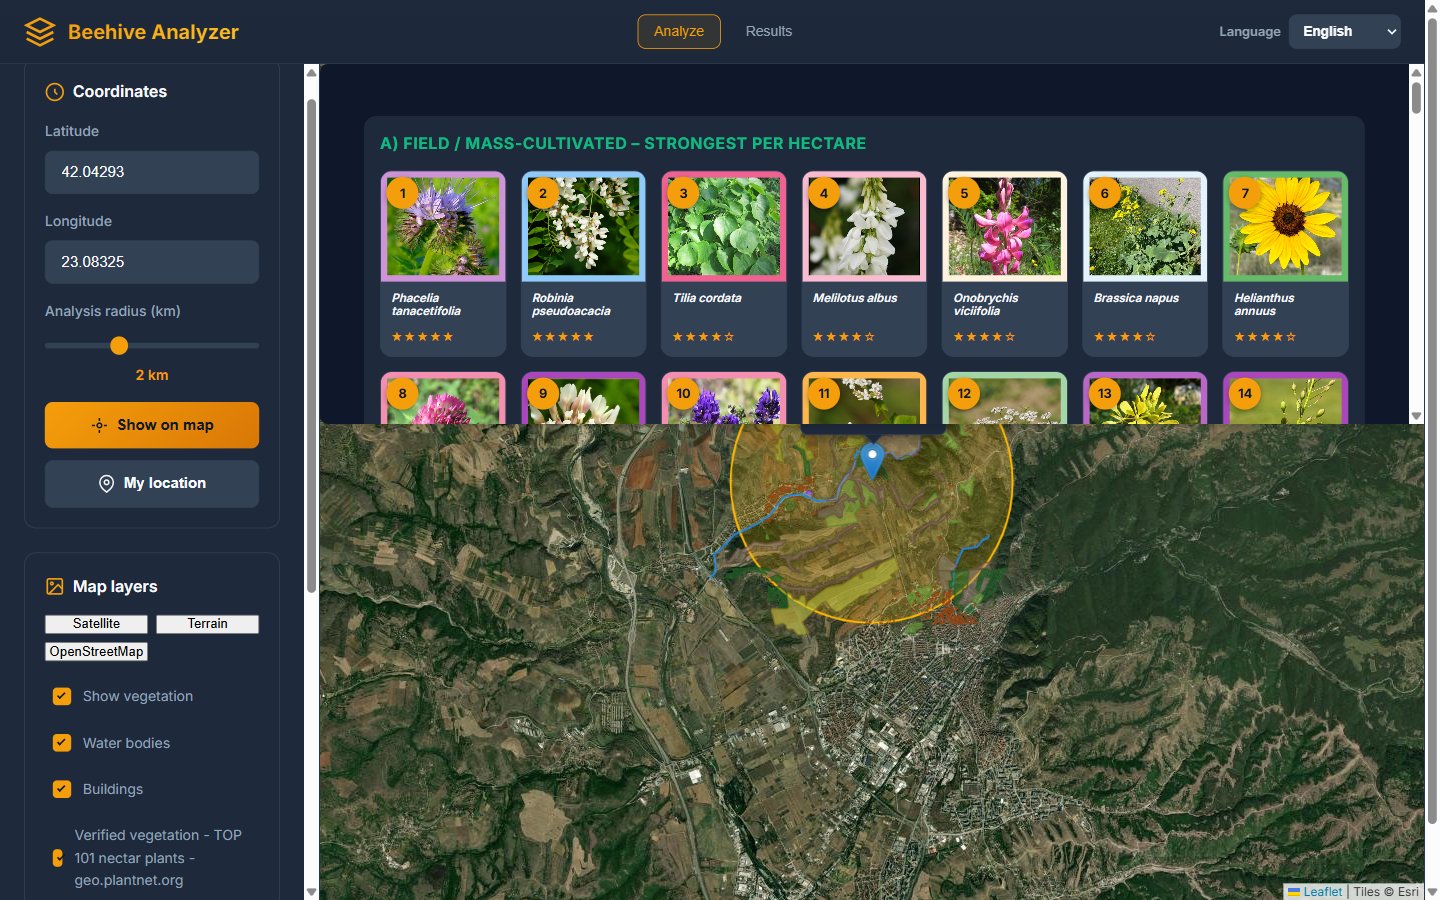The image size is (1440, 900).
Task: Click the star rating under Brassica napus
Action: 1125,337
